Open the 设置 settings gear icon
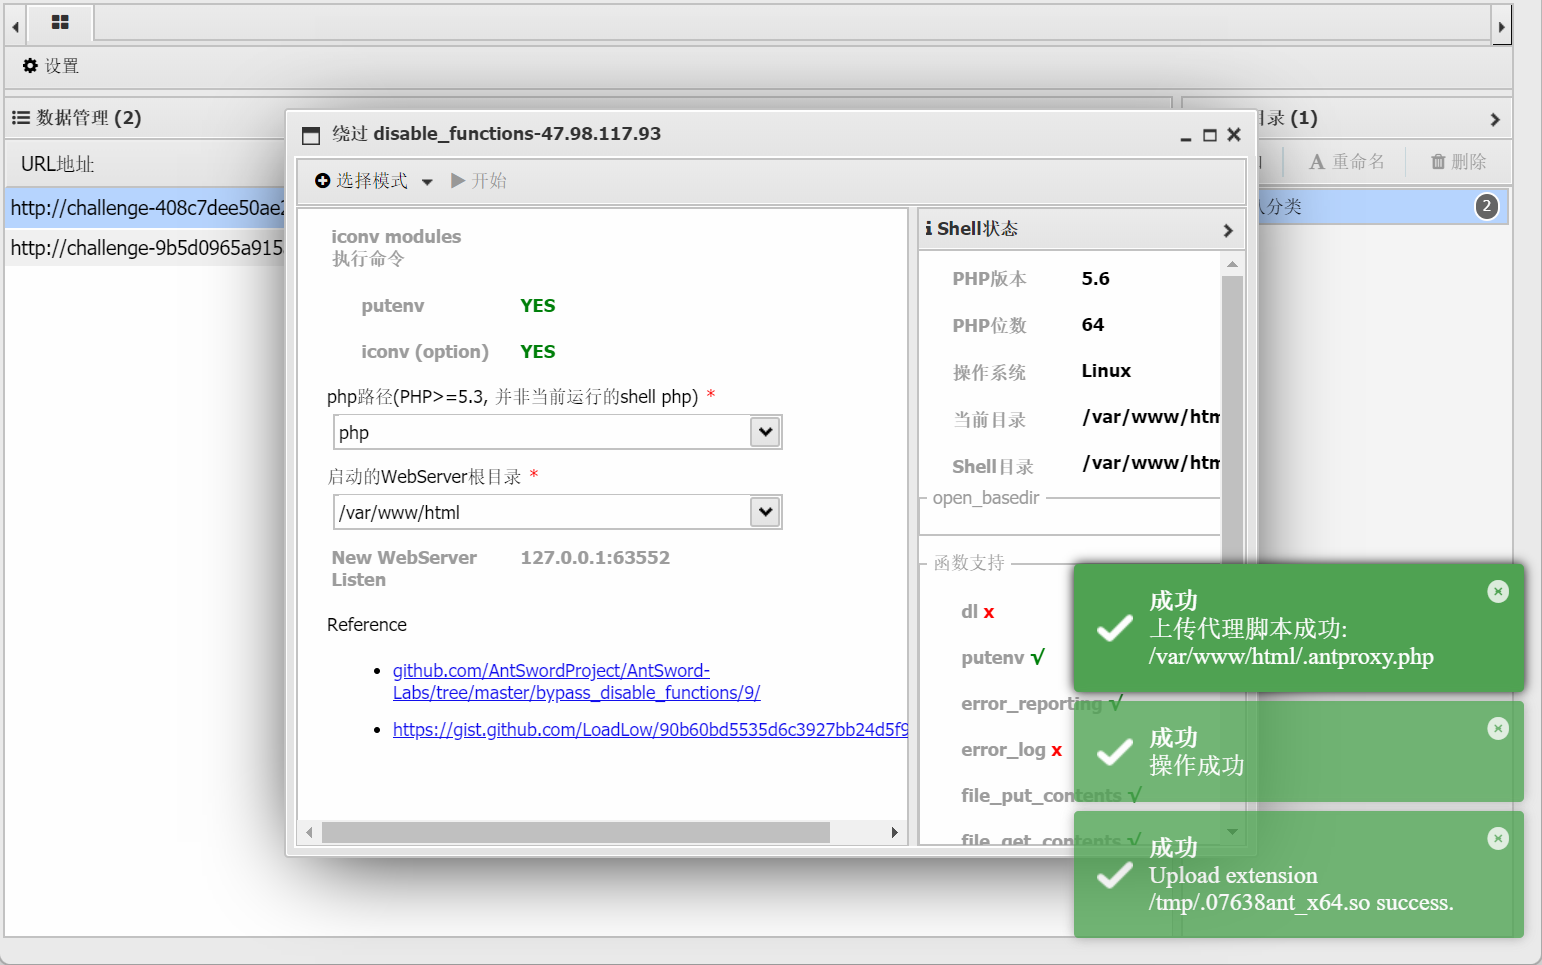The height and width of the screenshot is (965, 1542). [29, 66]
